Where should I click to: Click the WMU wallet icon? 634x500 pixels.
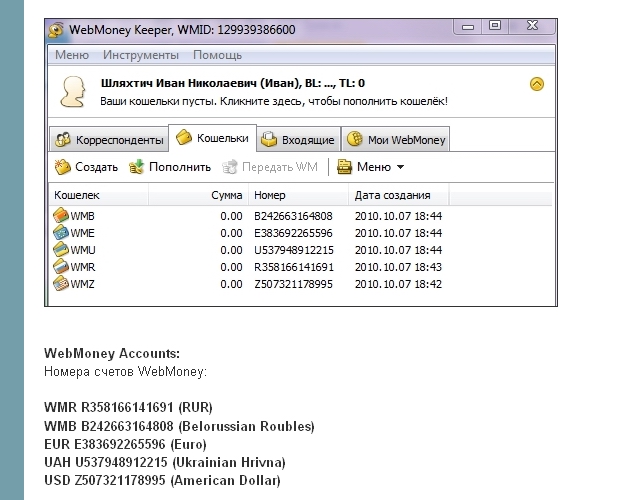tap(60, 249)
